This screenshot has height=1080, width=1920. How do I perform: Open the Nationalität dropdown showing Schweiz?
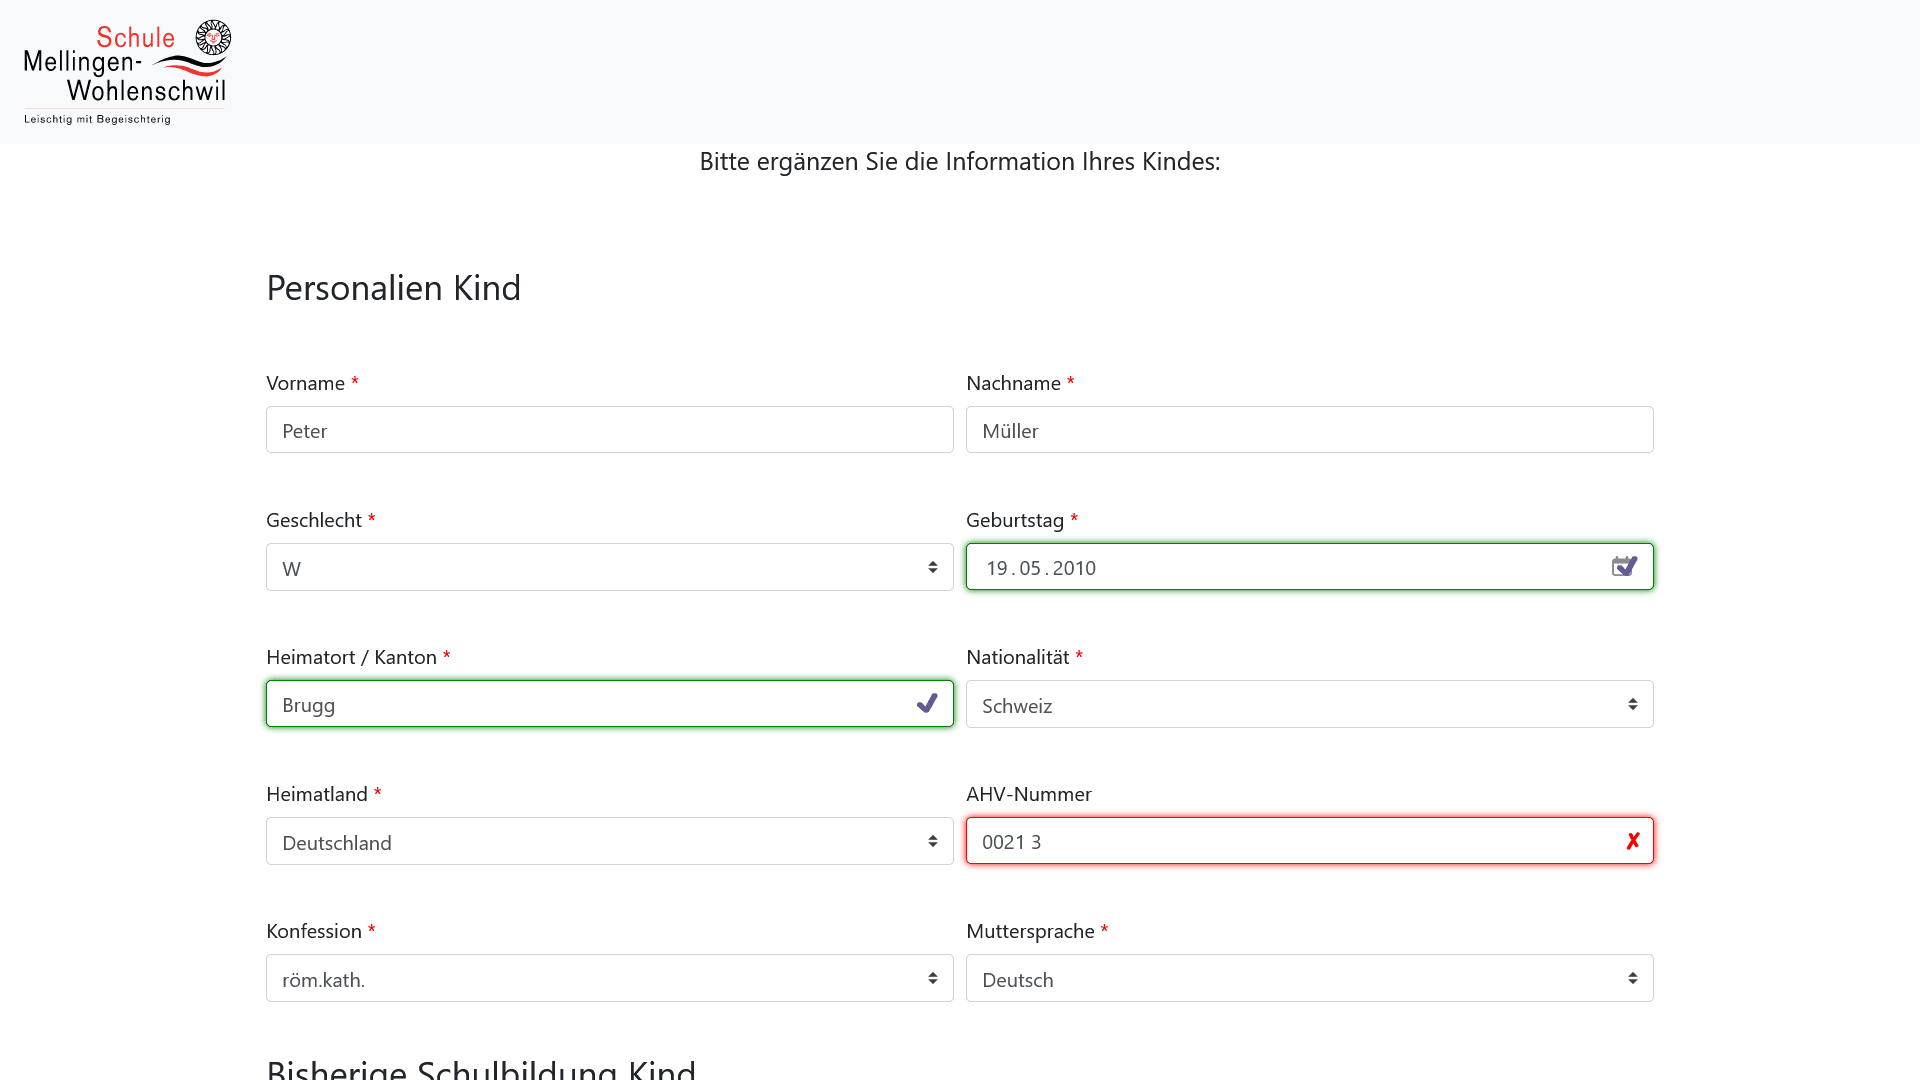tap(1310, 704)
